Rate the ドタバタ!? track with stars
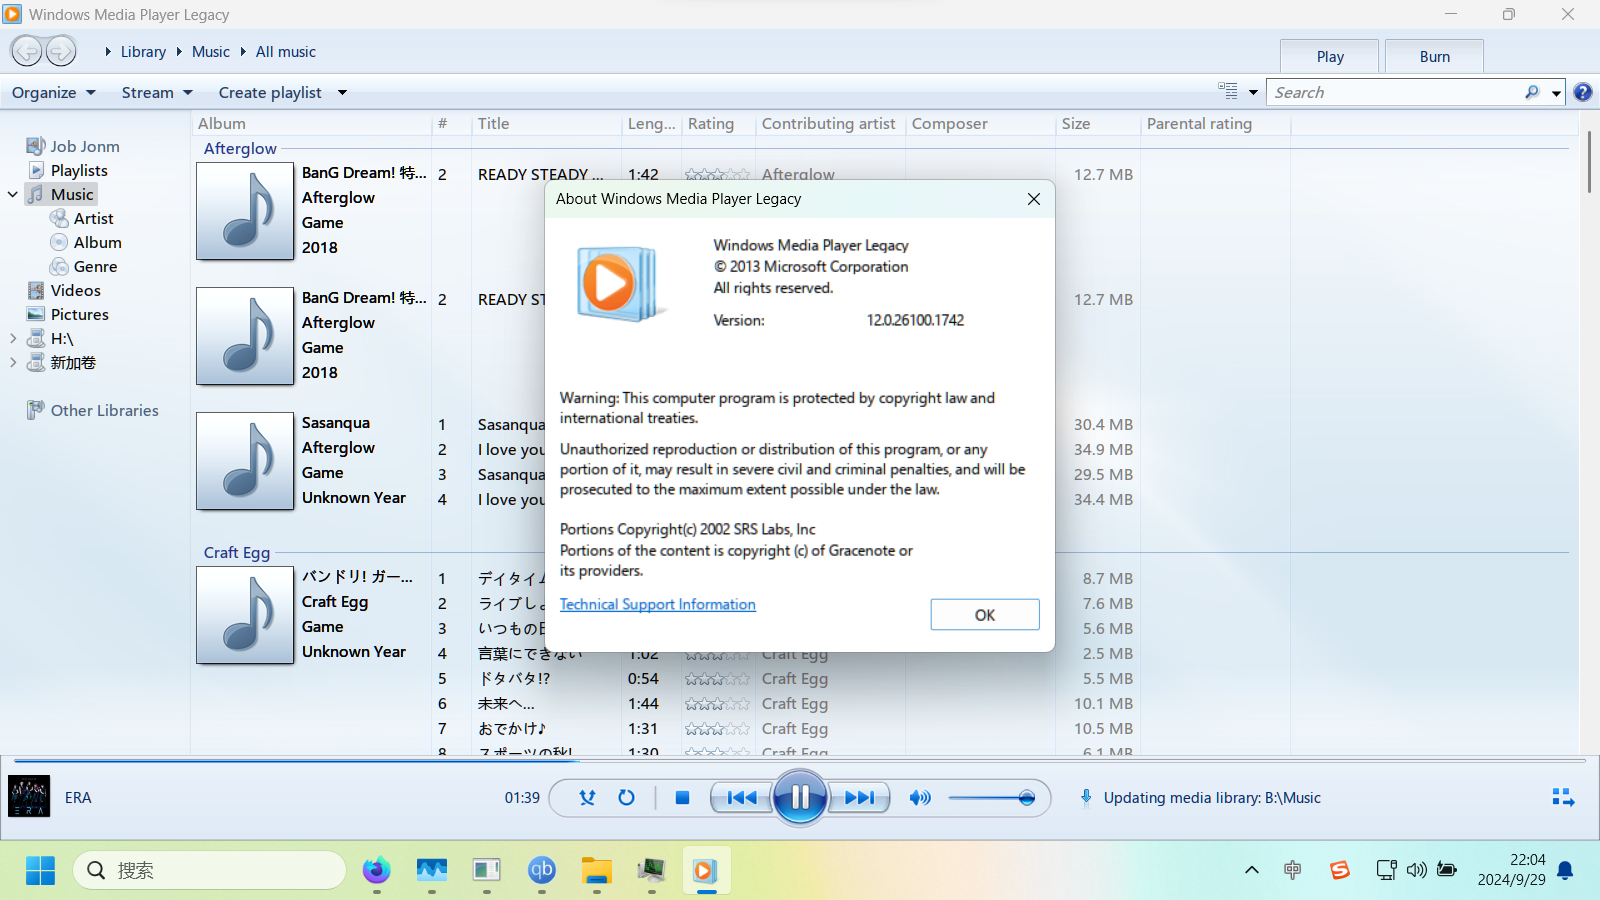The width and height of the screenshot is (1600, 900). (717, 679)
